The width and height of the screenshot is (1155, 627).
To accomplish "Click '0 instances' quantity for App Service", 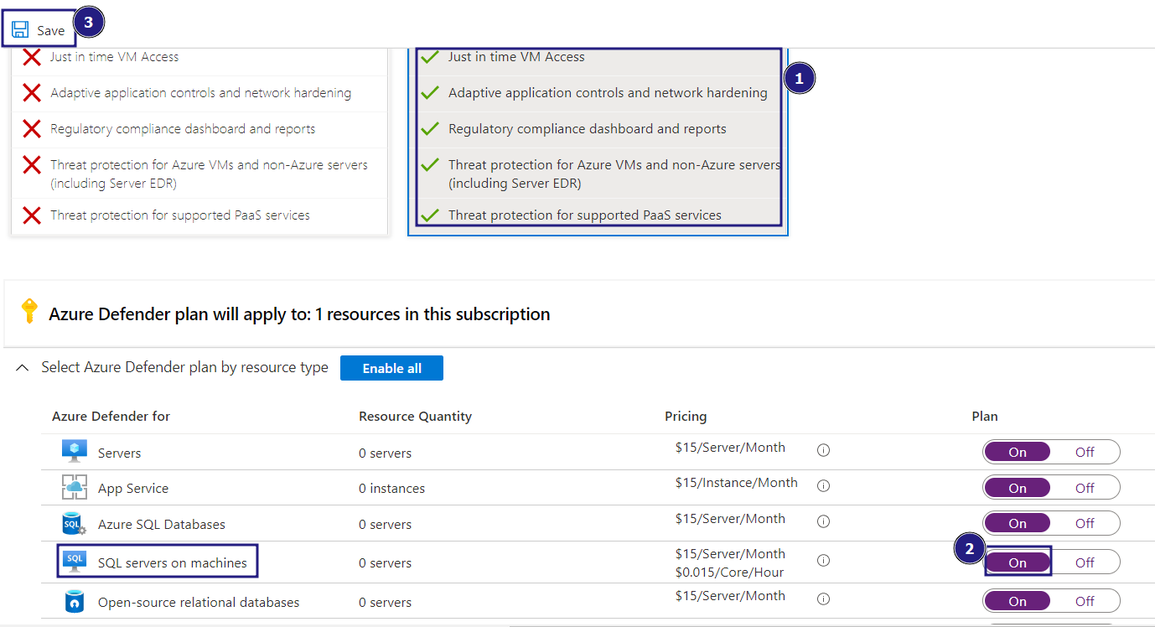I will [392, 488].
